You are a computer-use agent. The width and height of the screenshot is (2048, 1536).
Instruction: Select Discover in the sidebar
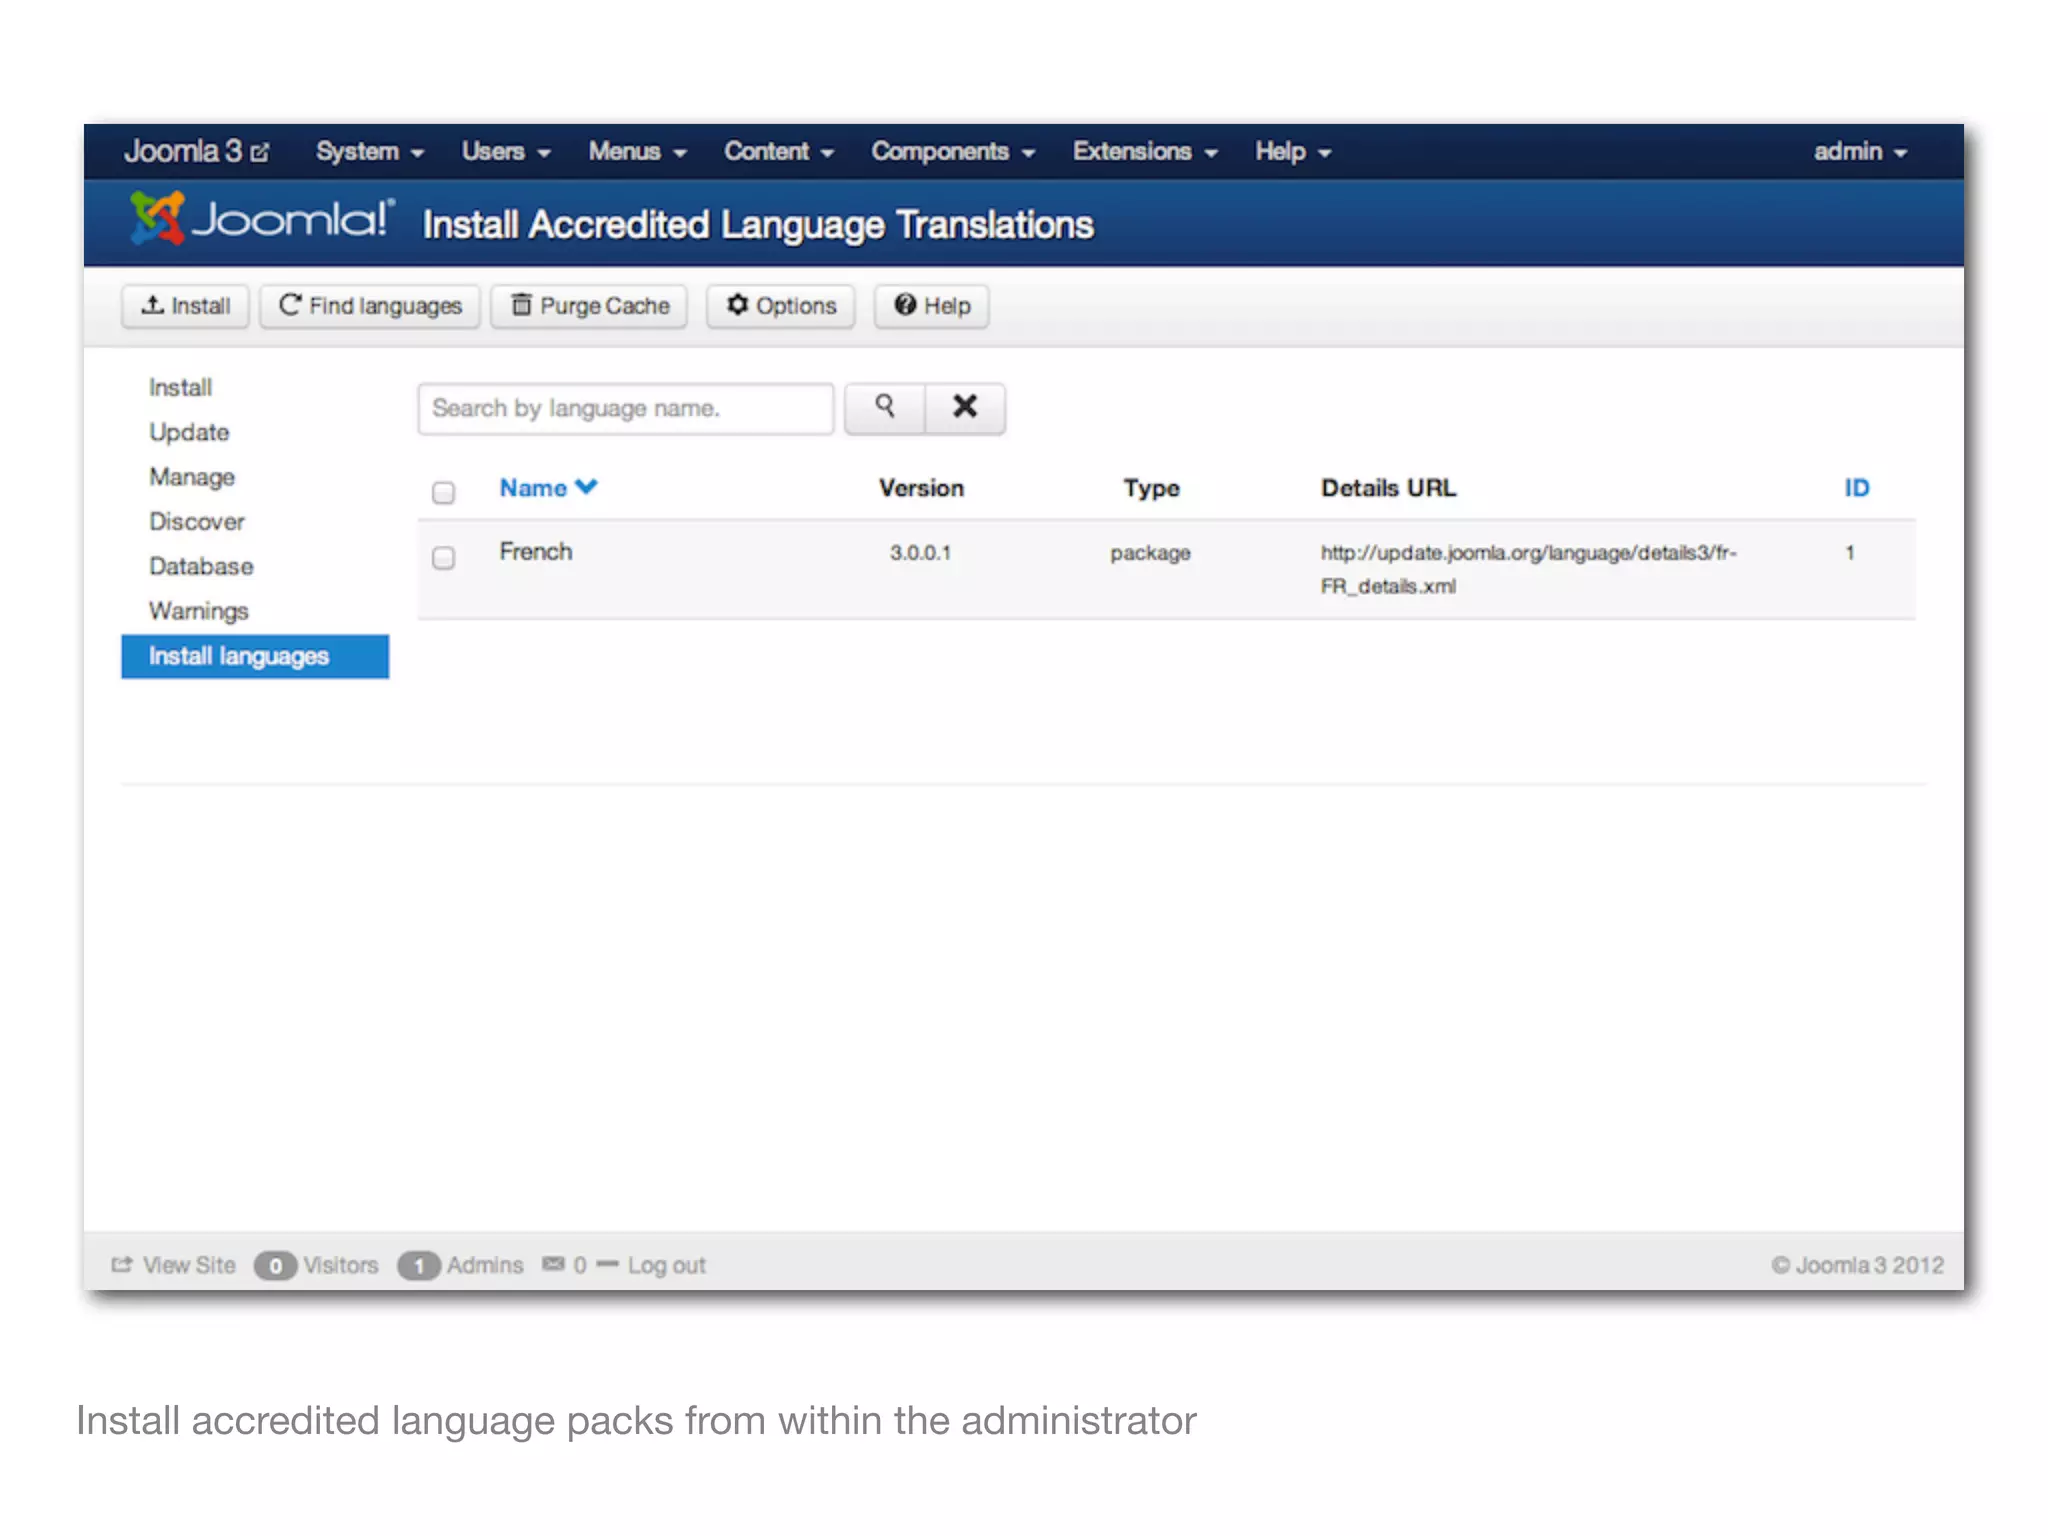click(x=197, y=522)
